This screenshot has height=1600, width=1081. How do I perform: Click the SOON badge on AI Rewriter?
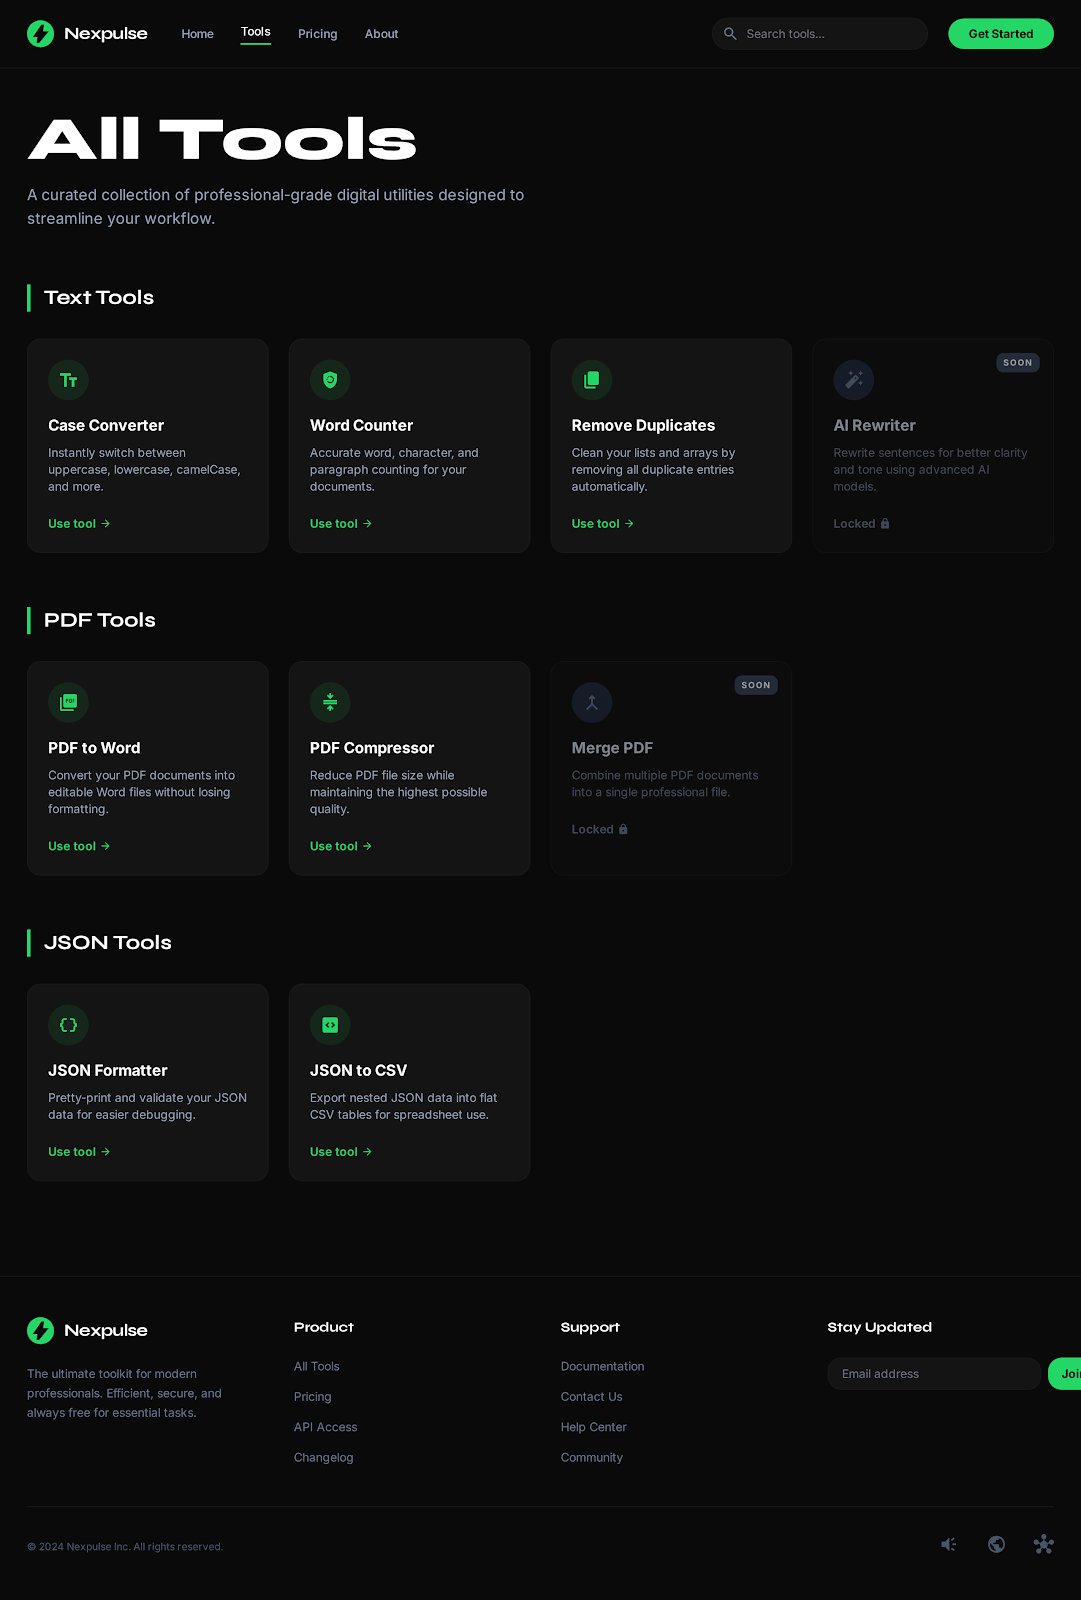pos(1018,363)
